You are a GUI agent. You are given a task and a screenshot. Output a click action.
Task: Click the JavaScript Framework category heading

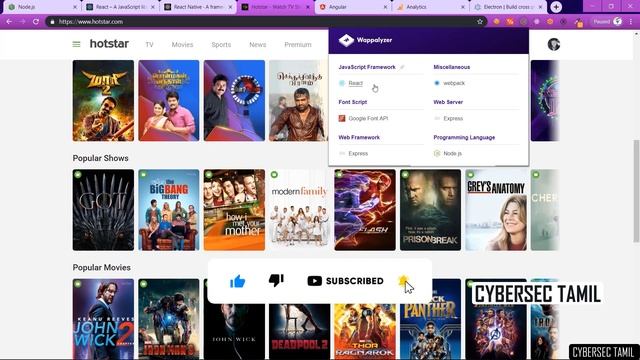click(367, 67)
